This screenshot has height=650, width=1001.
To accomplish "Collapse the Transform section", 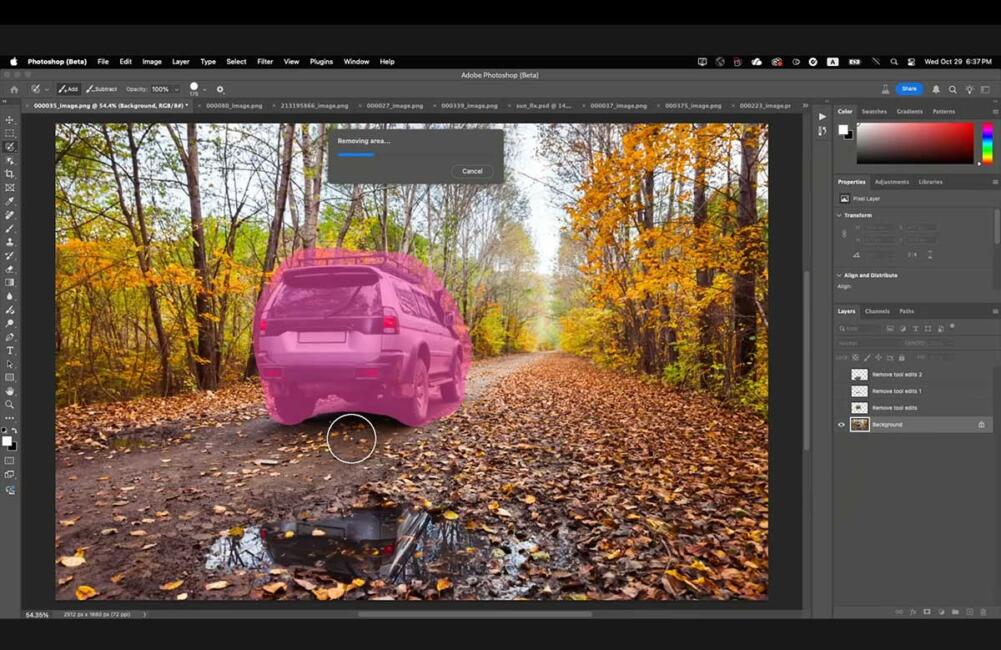I will point(839,215).
